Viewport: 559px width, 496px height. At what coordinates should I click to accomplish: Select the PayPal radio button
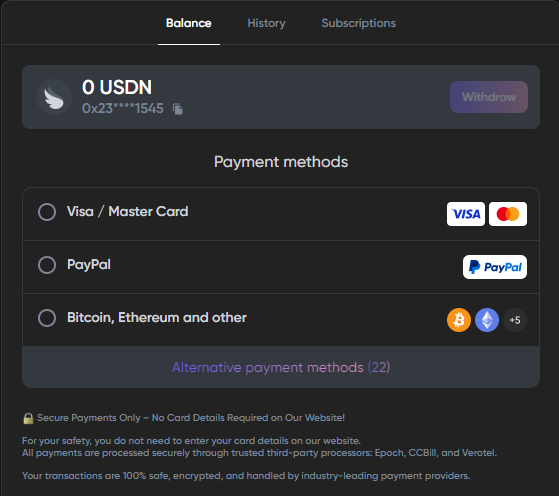[47, 265]
